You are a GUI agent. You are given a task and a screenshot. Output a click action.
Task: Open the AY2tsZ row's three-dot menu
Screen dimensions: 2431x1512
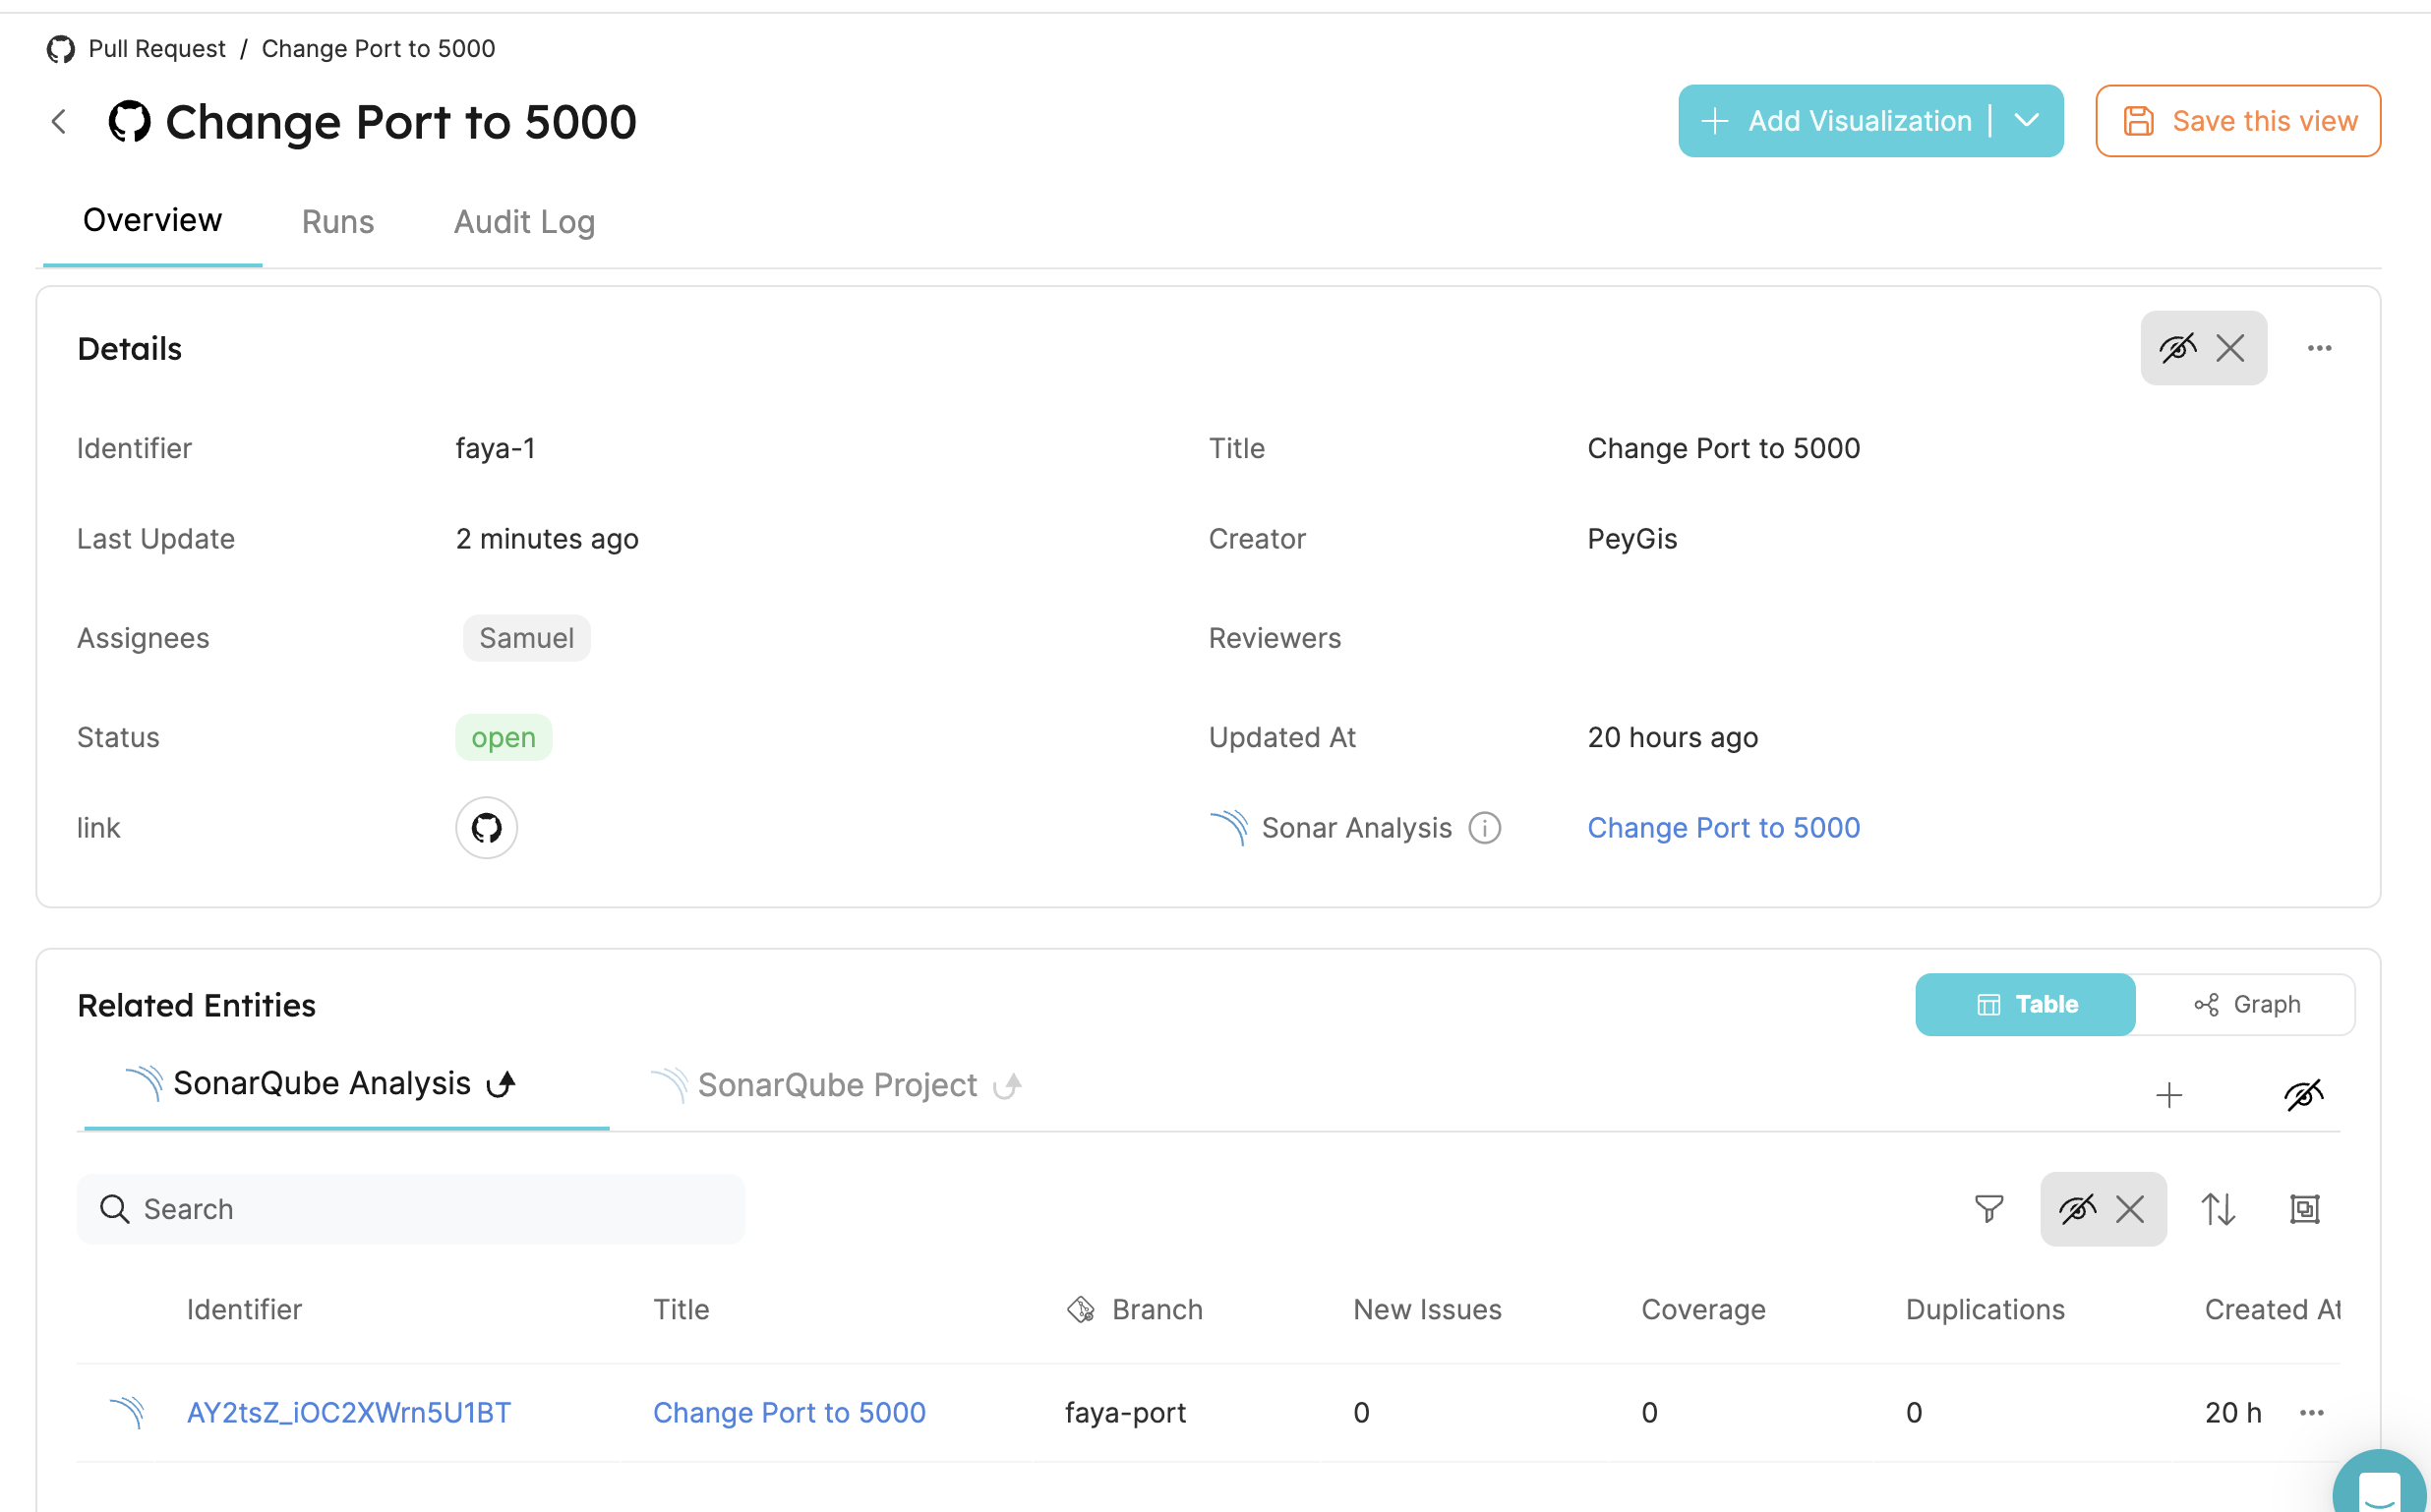point(2311,1412)
